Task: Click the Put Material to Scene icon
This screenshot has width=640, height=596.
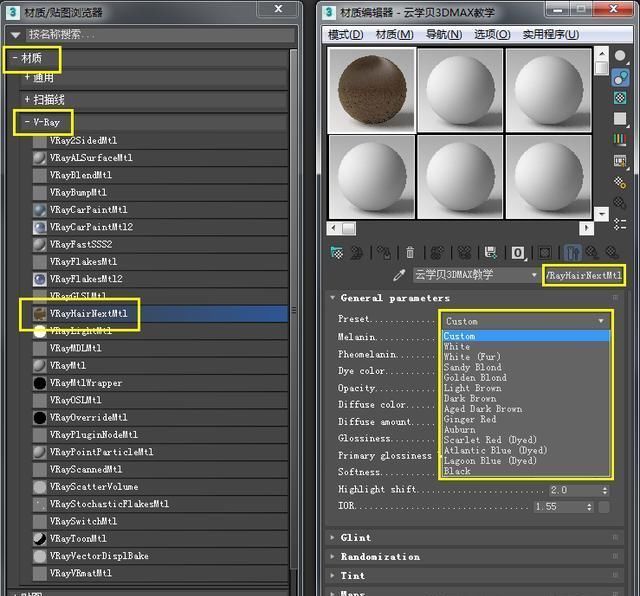Action: pos(357,253)
